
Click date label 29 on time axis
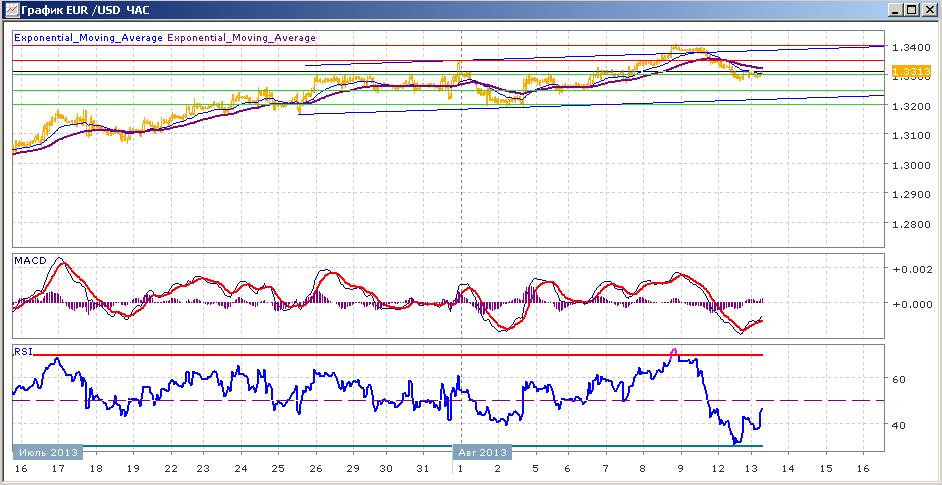click(x=353, y=468)
